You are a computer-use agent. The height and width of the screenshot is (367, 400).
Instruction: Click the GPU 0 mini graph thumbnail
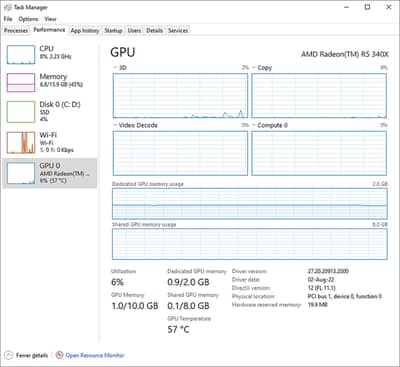21,173
